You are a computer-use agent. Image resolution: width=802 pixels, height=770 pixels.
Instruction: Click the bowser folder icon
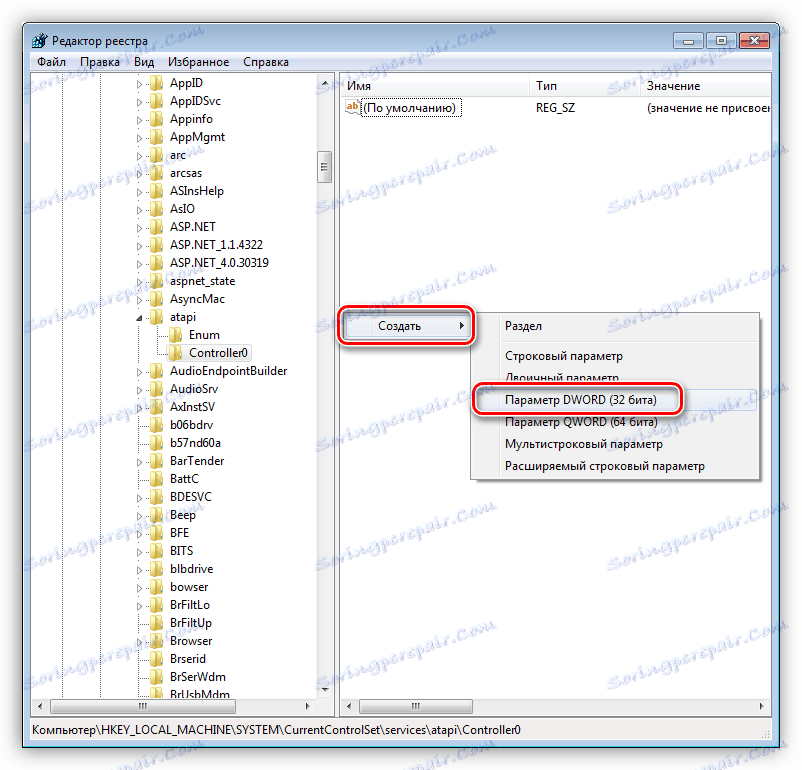pos(157,587)
